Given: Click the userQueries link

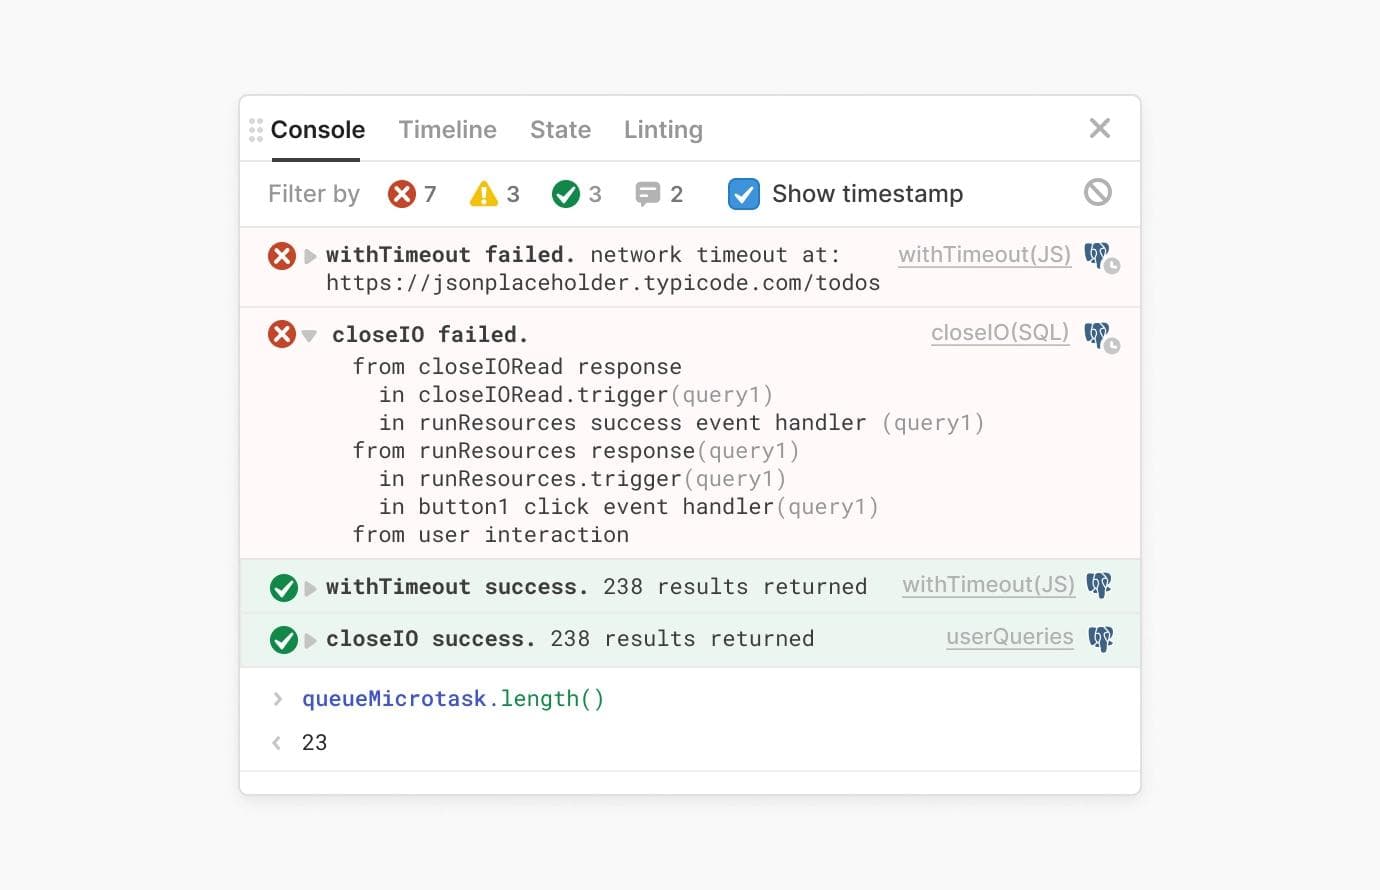Looking at the screenshot, I should pos(1009,637).
